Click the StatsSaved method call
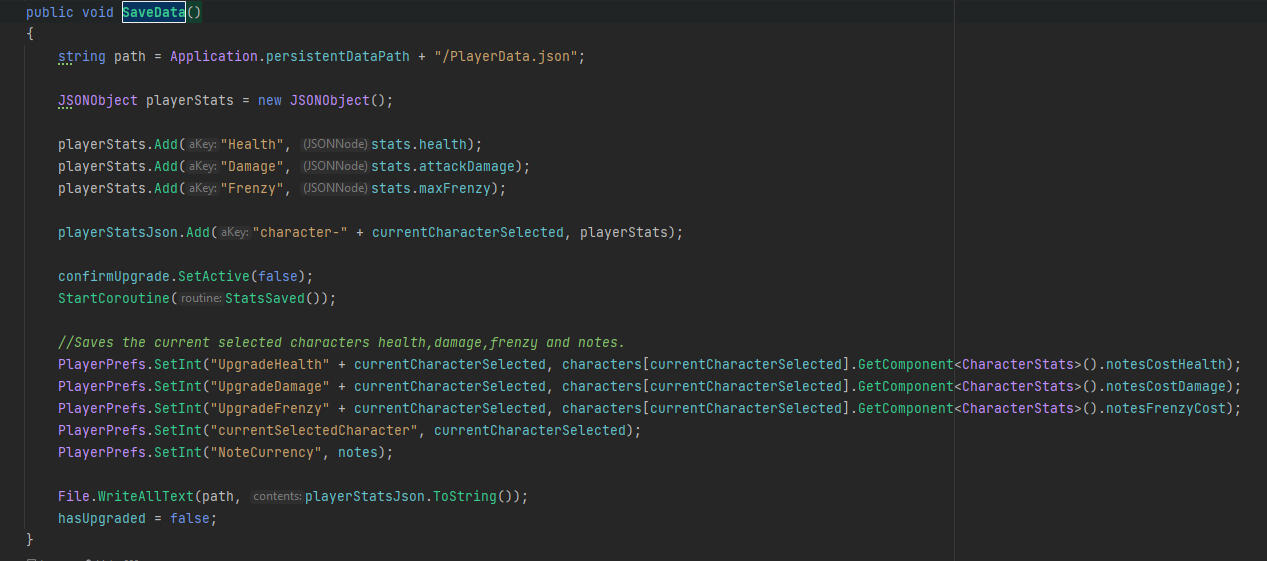The width and height of the screenshot is (1267, 561). pyautogui.click(x=273, y=298)
